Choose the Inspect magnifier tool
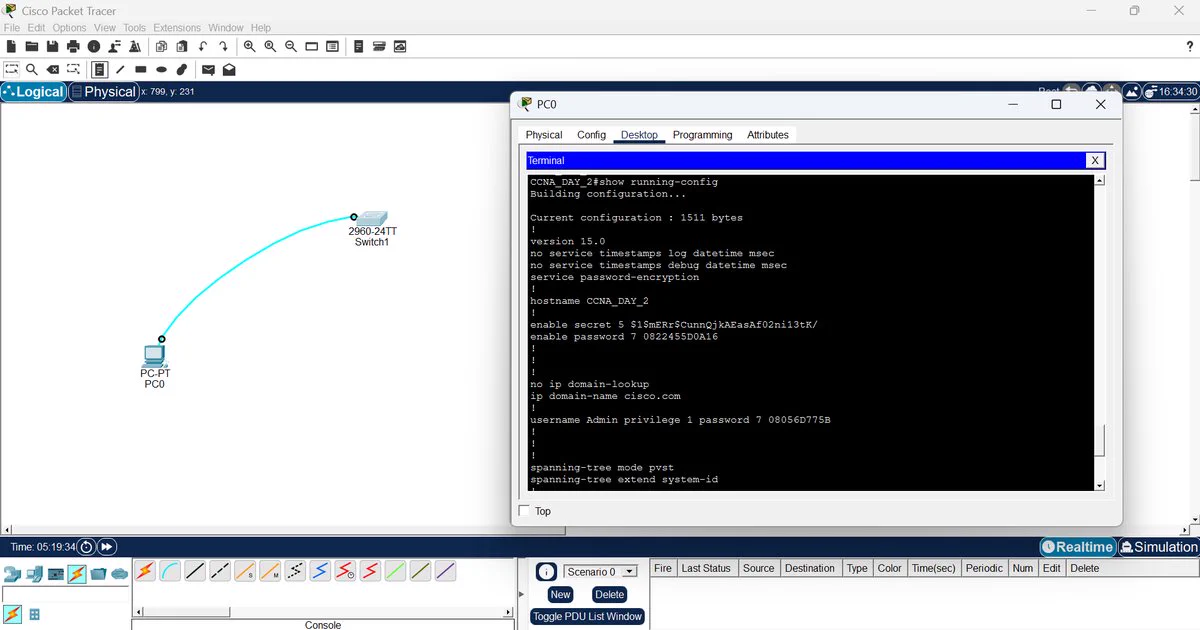Image resolution: width=1200 pixels, height=630 pixels. tap(32, 69)
